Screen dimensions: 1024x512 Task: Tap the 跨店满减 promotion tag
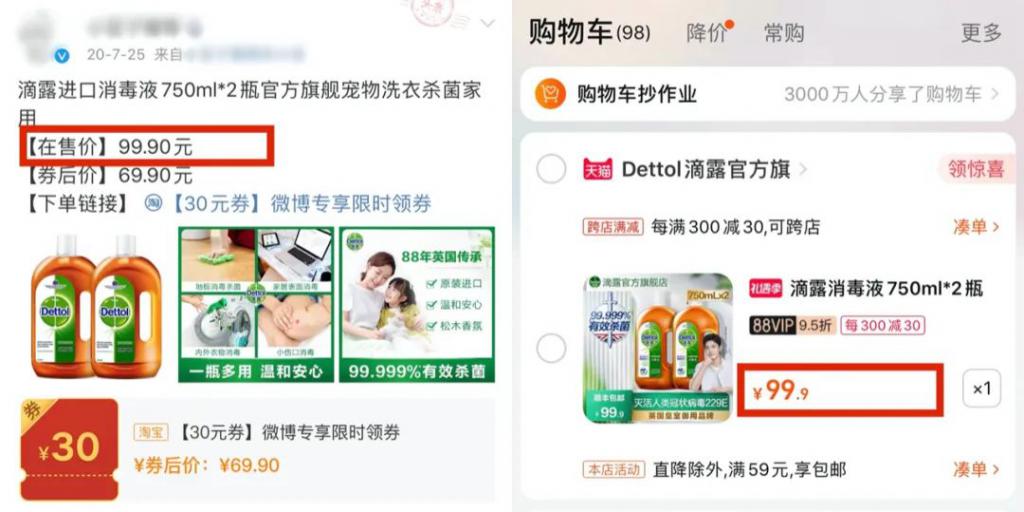tap(613, 227)
